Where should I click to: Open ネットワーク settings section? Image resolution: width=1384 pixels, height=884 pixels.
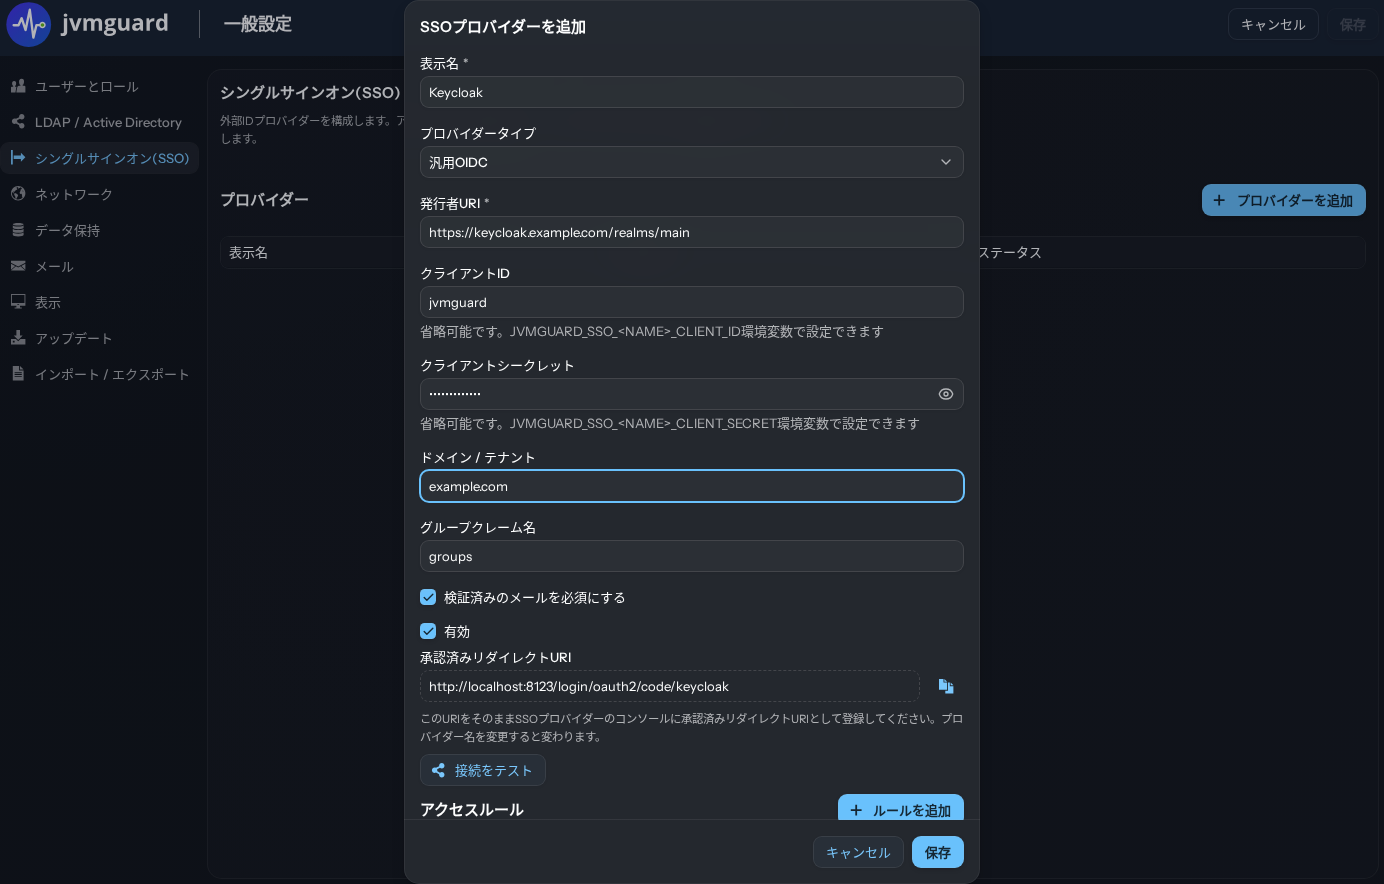100,194
